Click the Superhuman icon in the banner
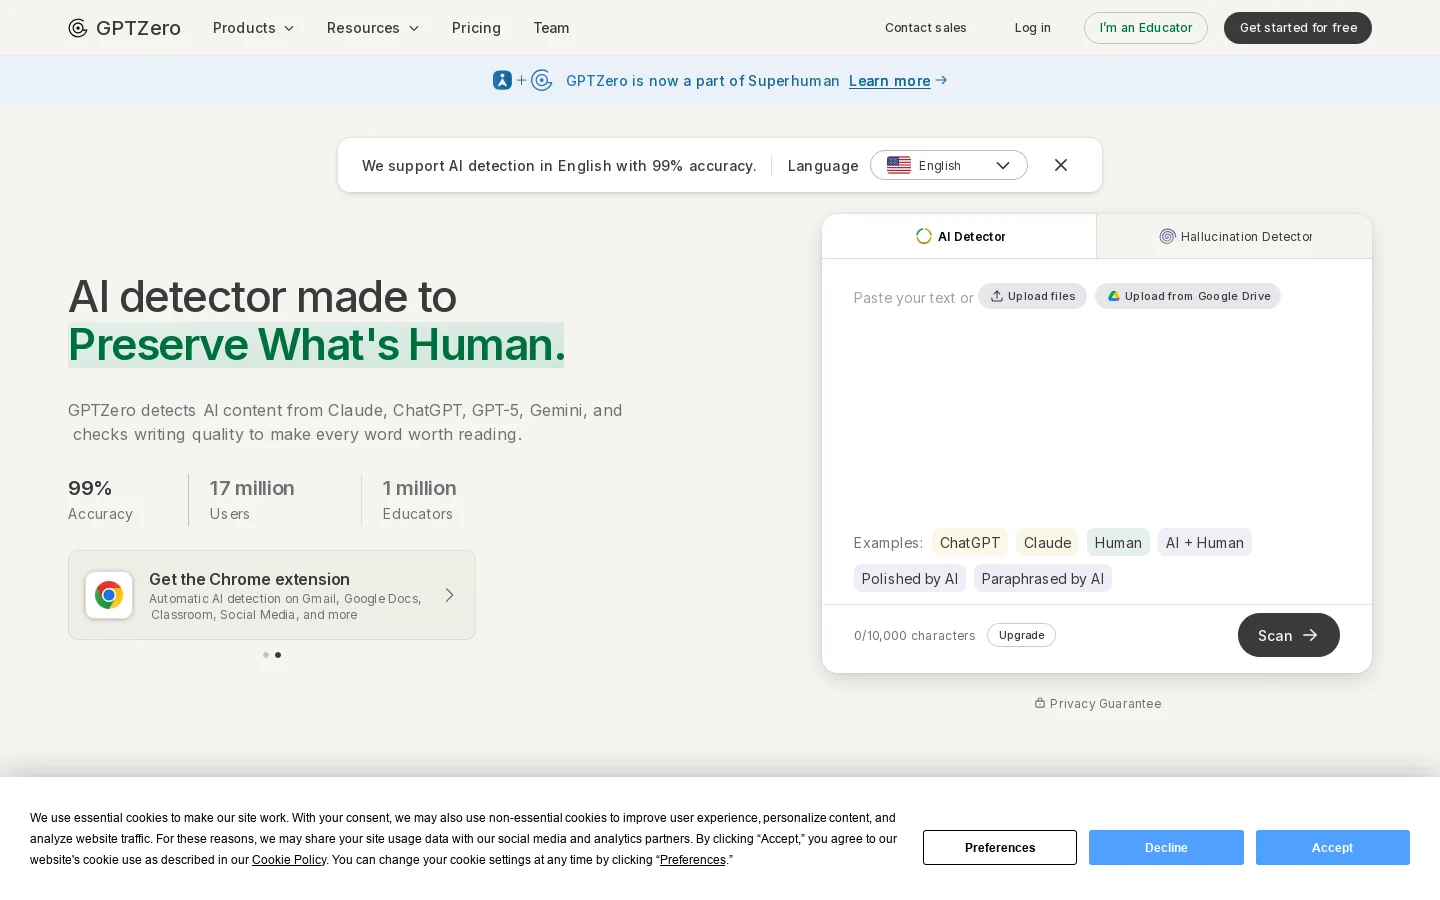Image resolution: width=1440 pixels, height=900 pixels. 502,80
